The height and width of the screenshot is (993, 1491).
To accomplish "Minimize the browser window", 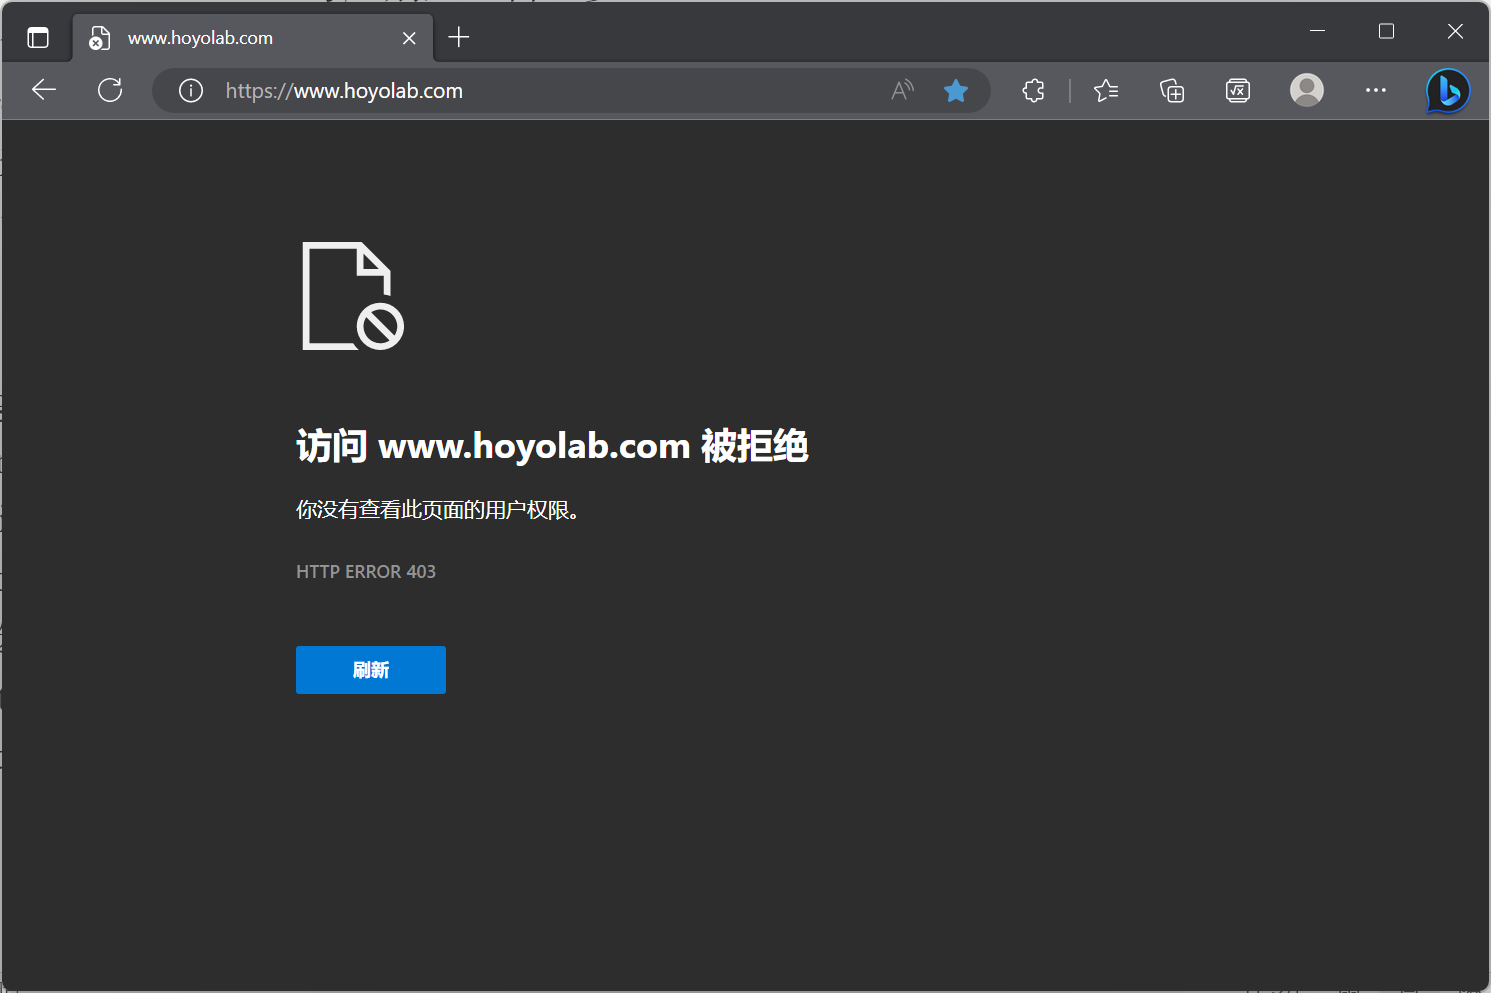I will pyautogui.click(x=1317, y=31).
